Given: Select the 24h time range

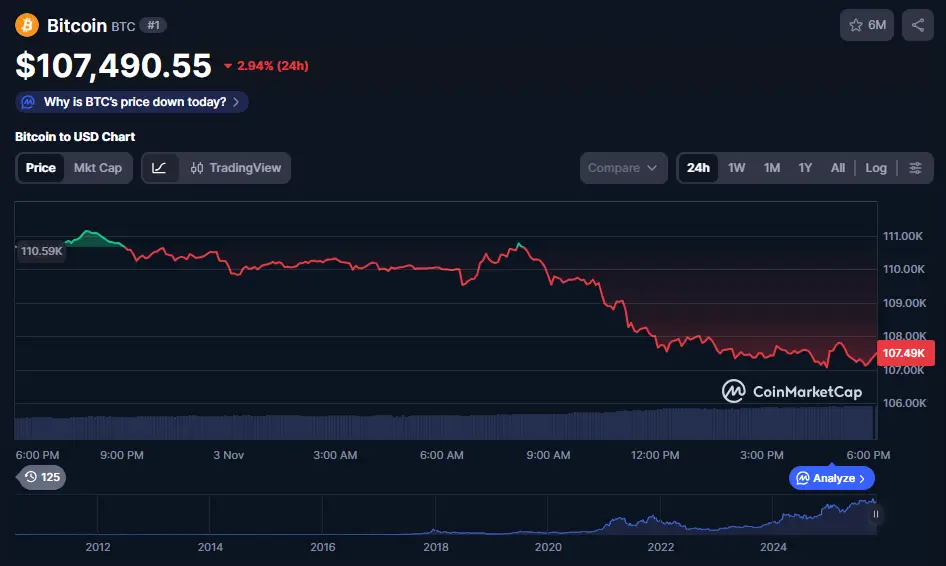Looking at the screenshot, I should (x=698, y=168).
